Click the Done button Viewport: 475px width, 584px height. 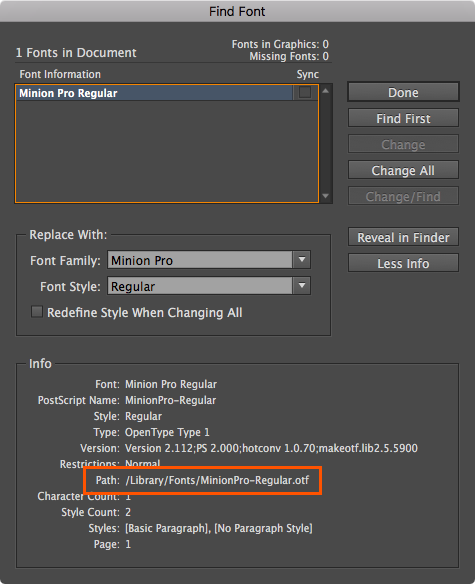pos(403,92)
